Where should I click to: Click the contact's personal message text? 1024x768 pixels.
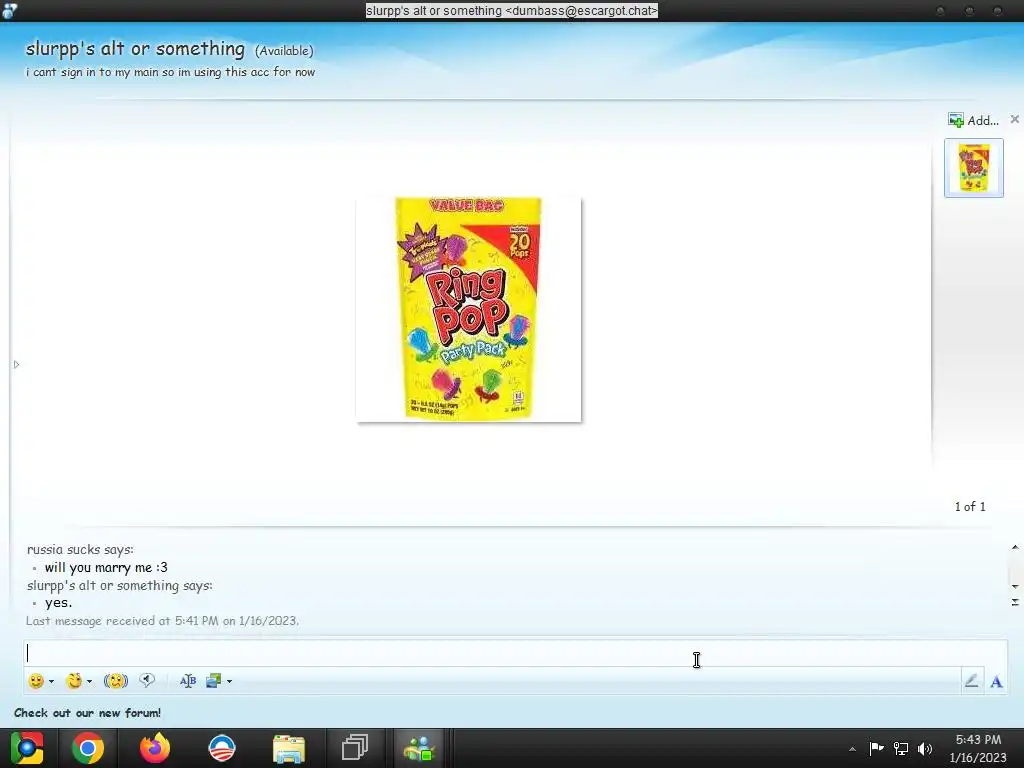(170, 72)
